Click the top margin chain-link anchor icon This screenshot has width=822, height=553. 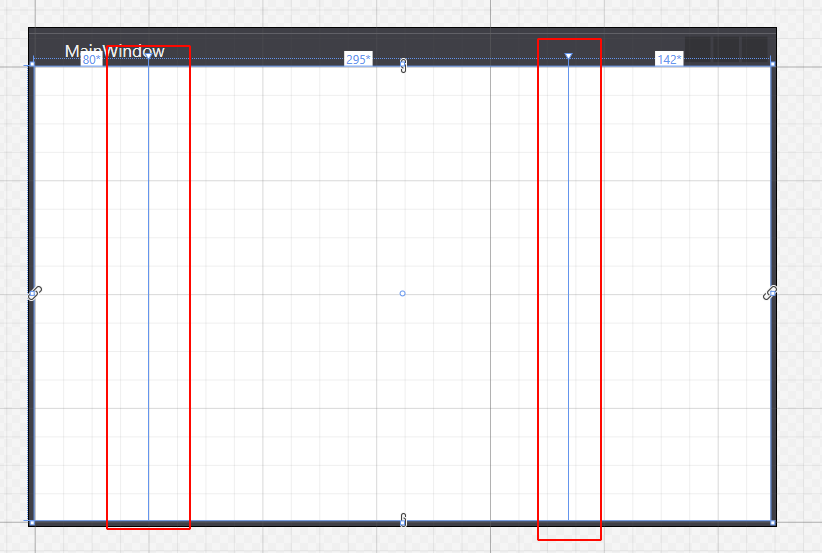(403, 66)
